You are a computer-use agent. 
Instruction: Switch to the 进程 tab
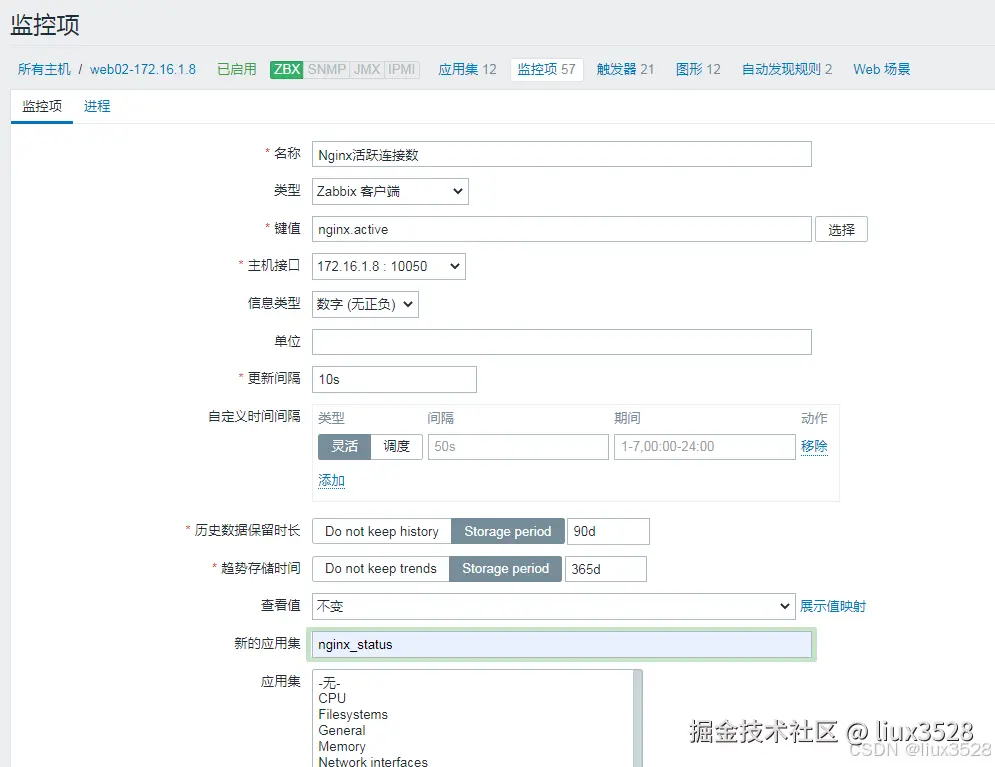[97, 105]
